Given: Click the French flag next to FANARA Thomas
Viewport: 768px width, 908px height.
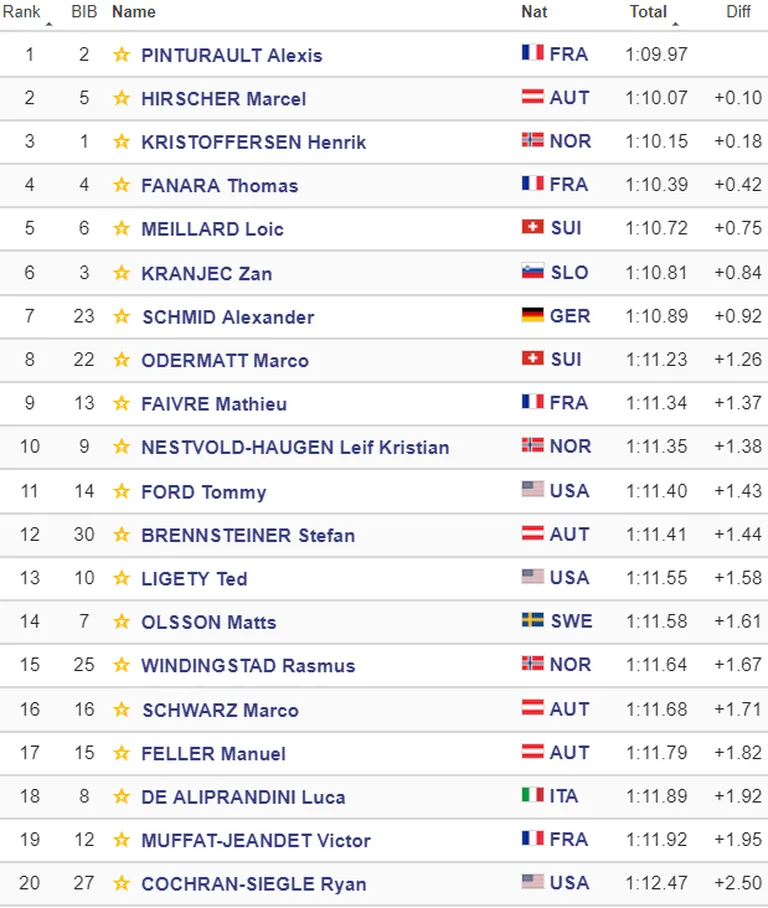Looking at the screenshot, I should [533, 184].
